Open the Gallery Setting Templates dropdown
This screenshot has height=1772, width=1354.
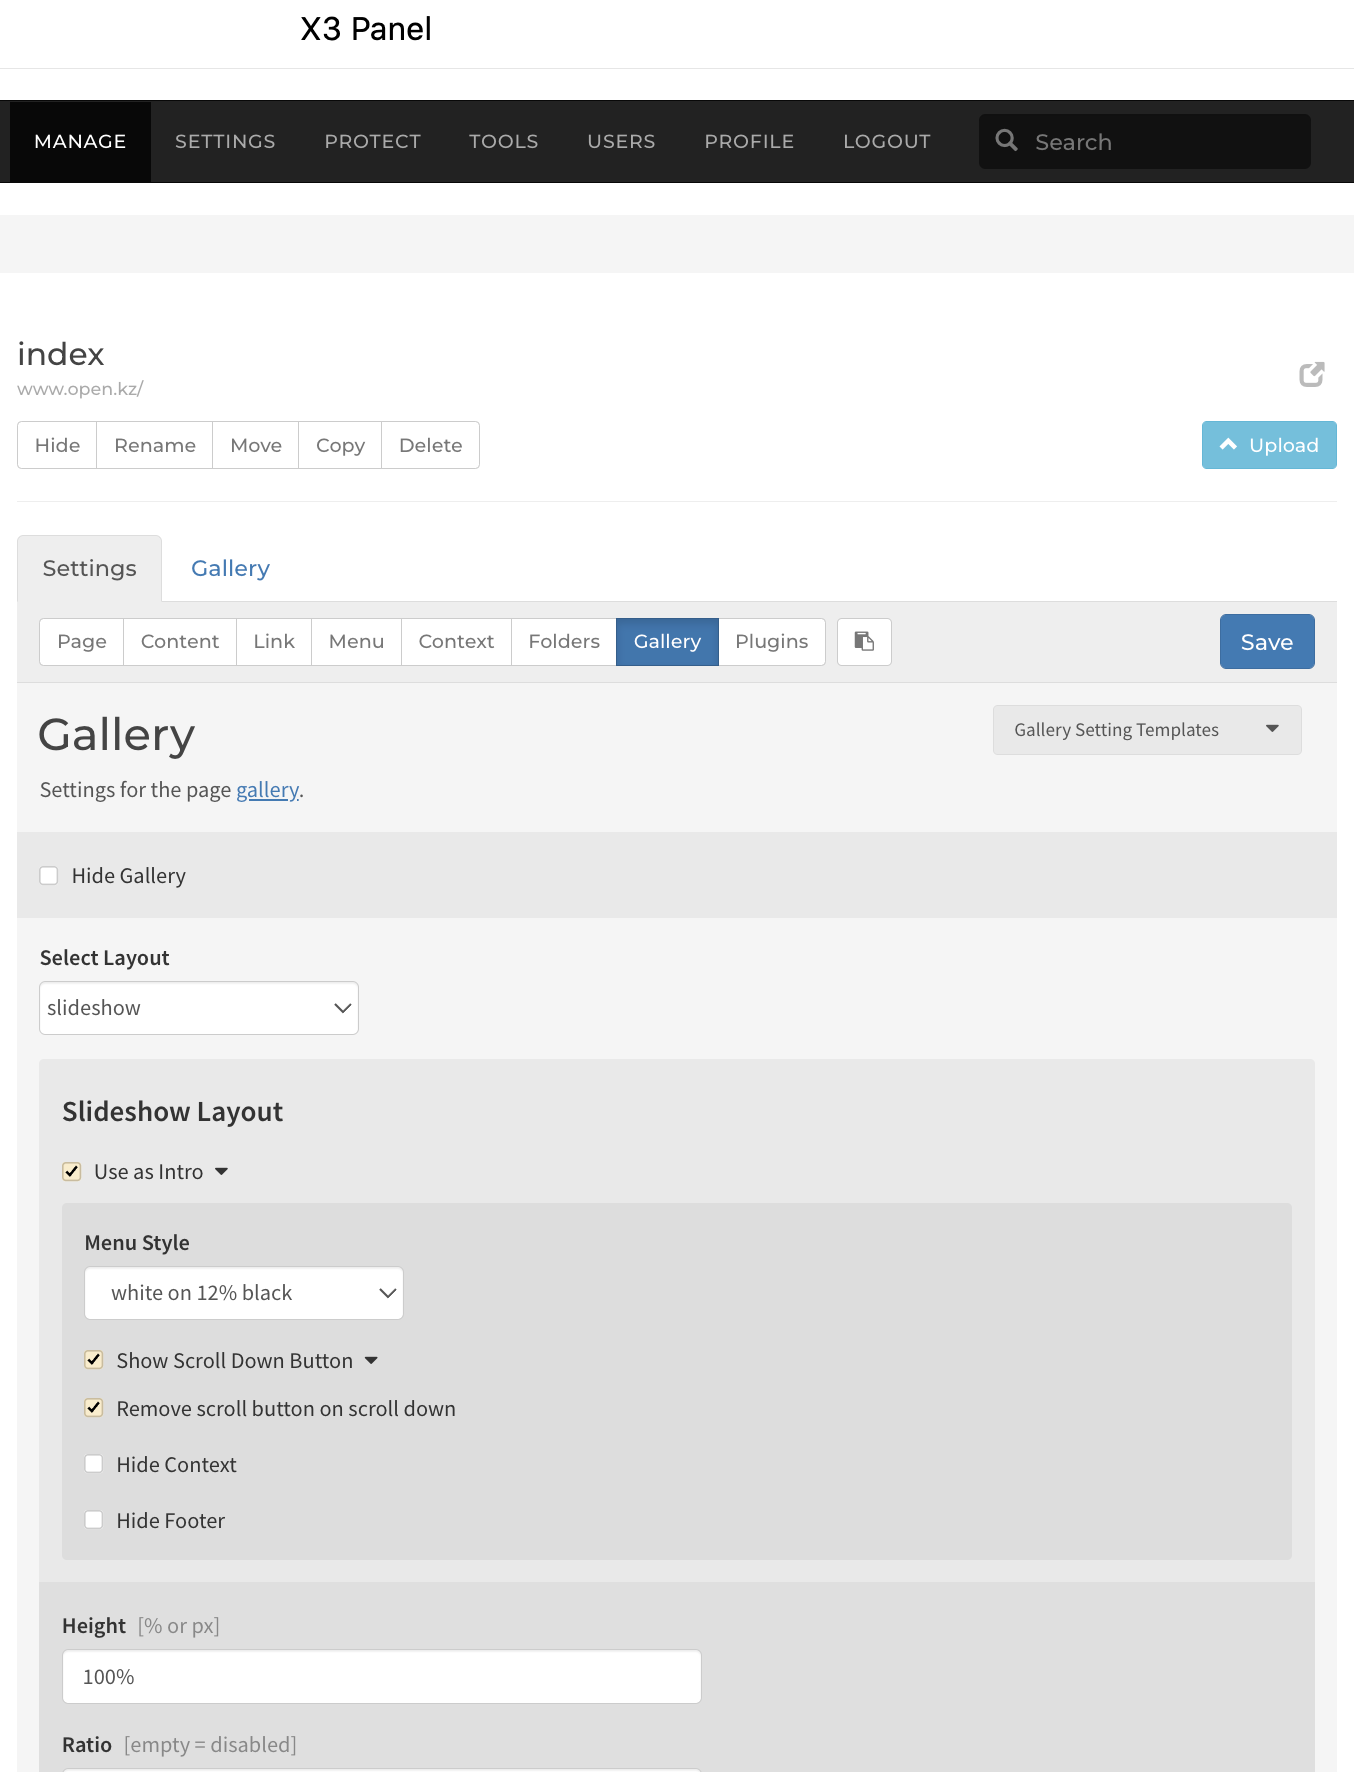coord(1147,730)
